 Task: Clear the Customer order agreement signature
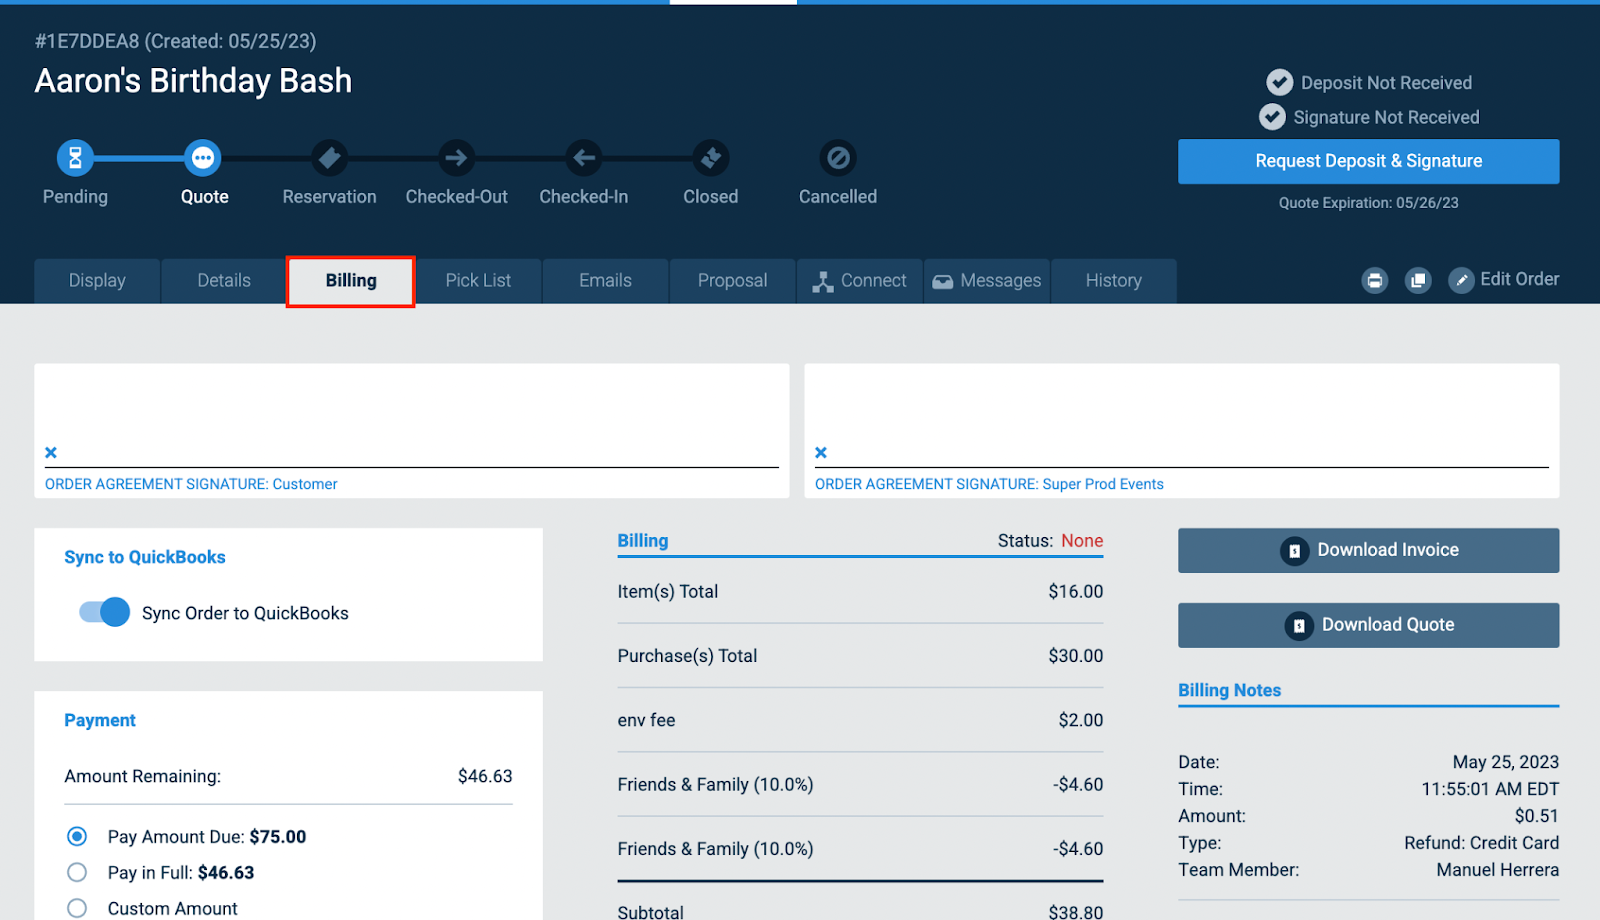pos(50,452)
